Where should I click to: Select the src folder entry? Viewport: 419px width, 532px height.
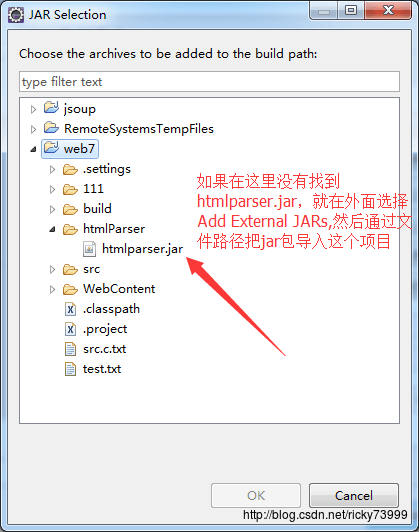coord(92,269)
